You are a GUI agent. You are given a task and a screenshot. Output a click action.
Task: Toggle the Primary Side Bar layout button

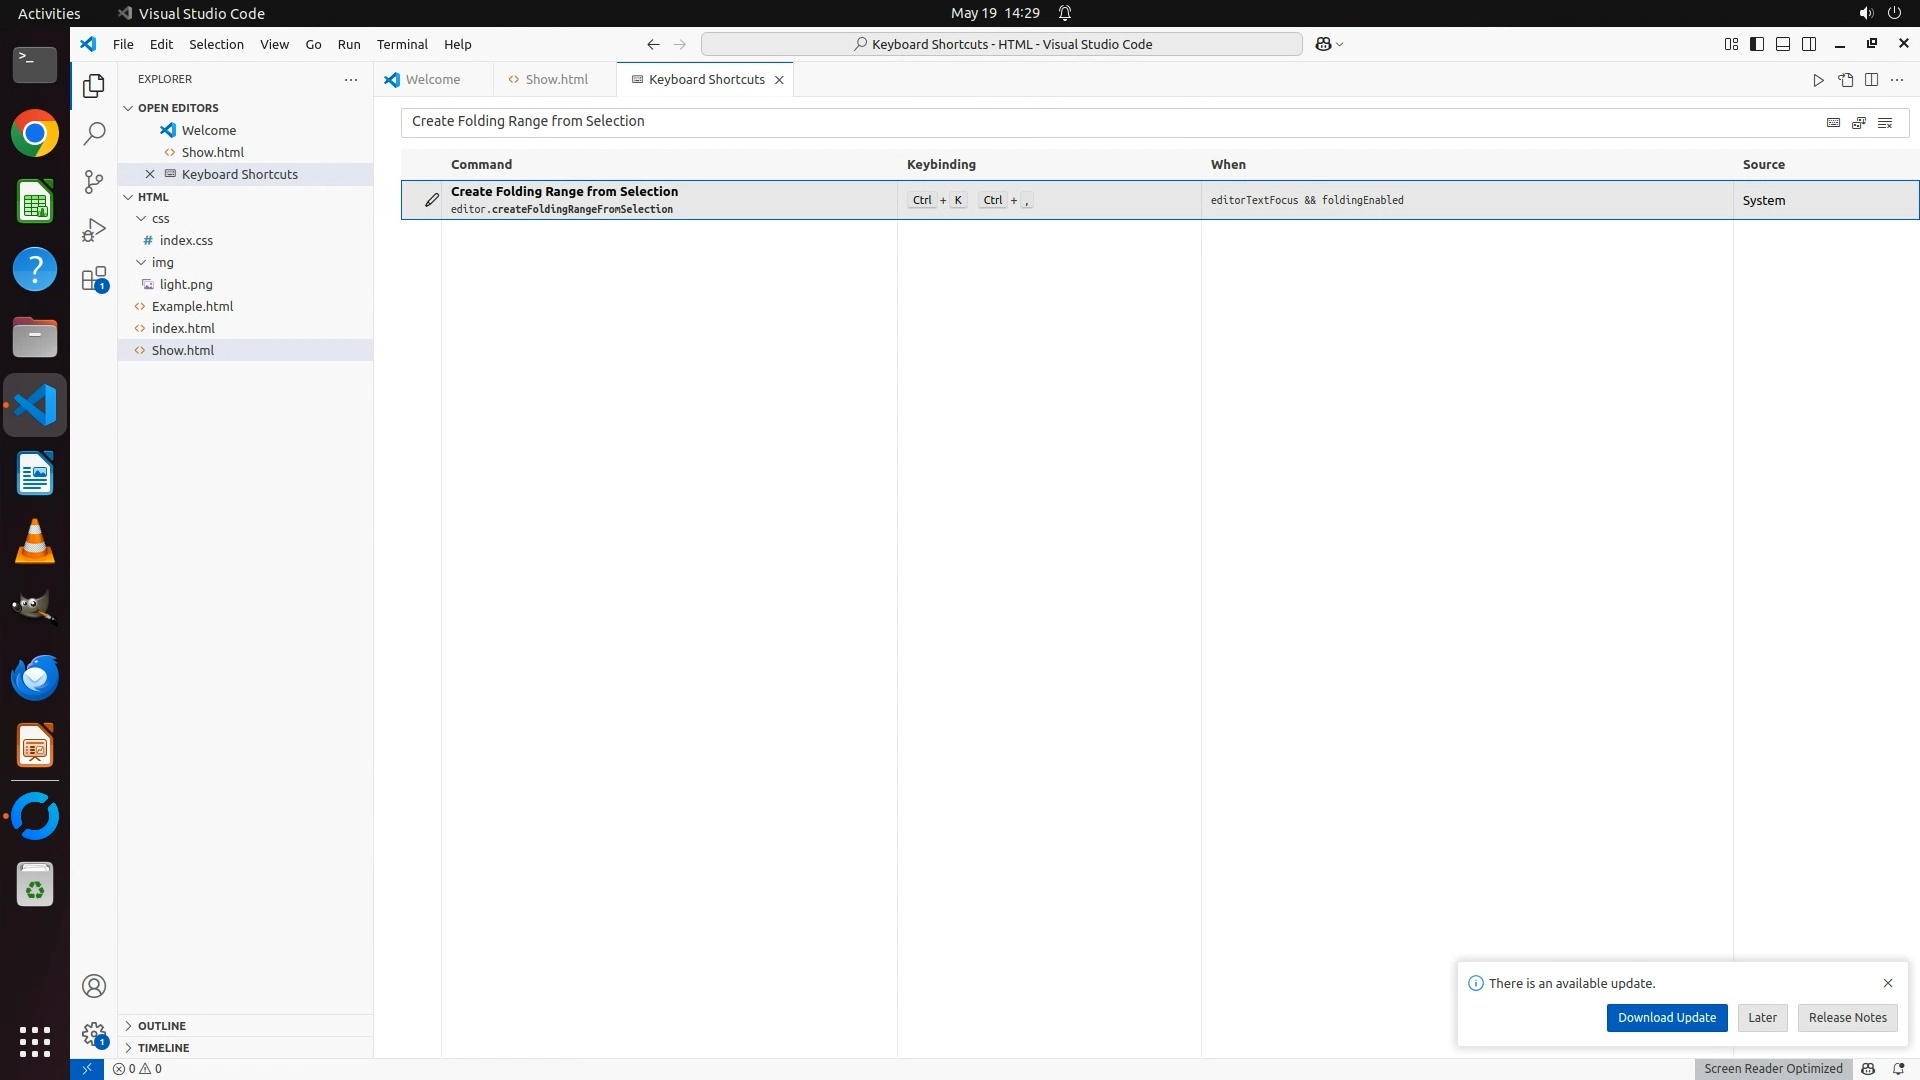(x=1757, y=44)
